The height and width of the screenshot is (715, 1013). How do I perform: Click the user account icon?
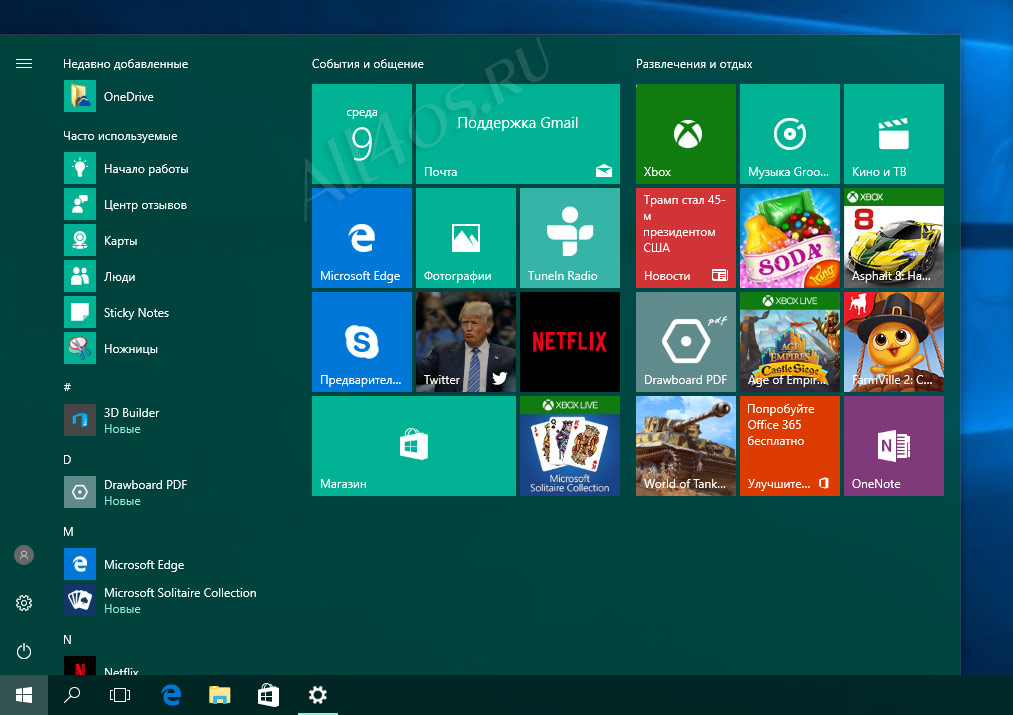(24, 555)
